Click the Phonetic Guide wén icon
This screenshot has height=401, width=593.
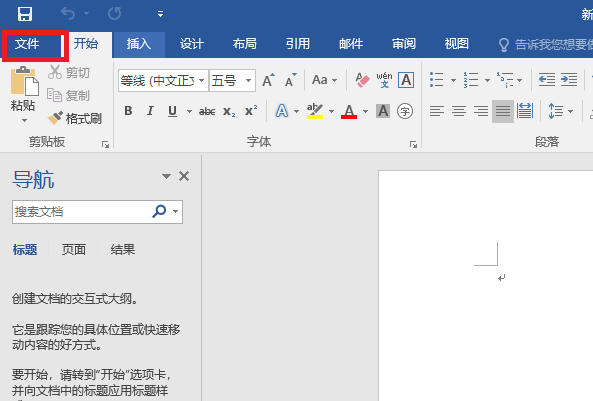(384, 80)
